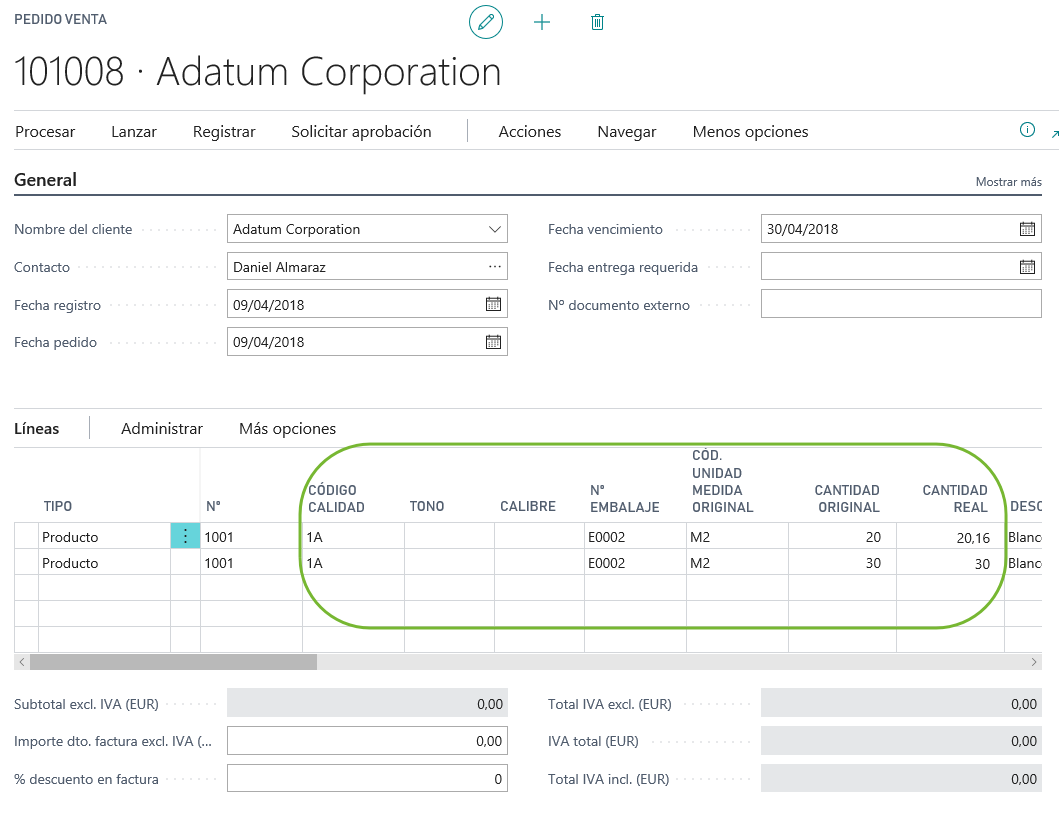This screenshot has height=820, width=1059.
Task: Open calendar for Fecha registro
Action: click(x=493, y=304)
